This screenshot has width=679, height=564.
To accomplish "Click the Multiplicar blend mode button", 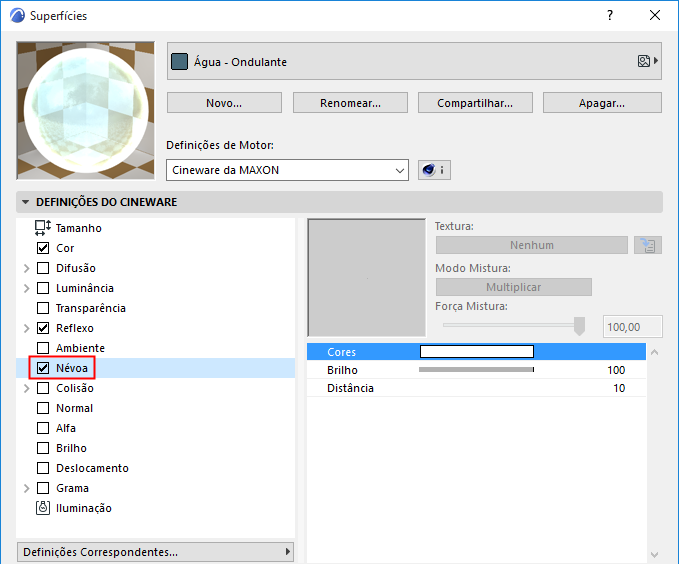I will click(x=514, y=287).
